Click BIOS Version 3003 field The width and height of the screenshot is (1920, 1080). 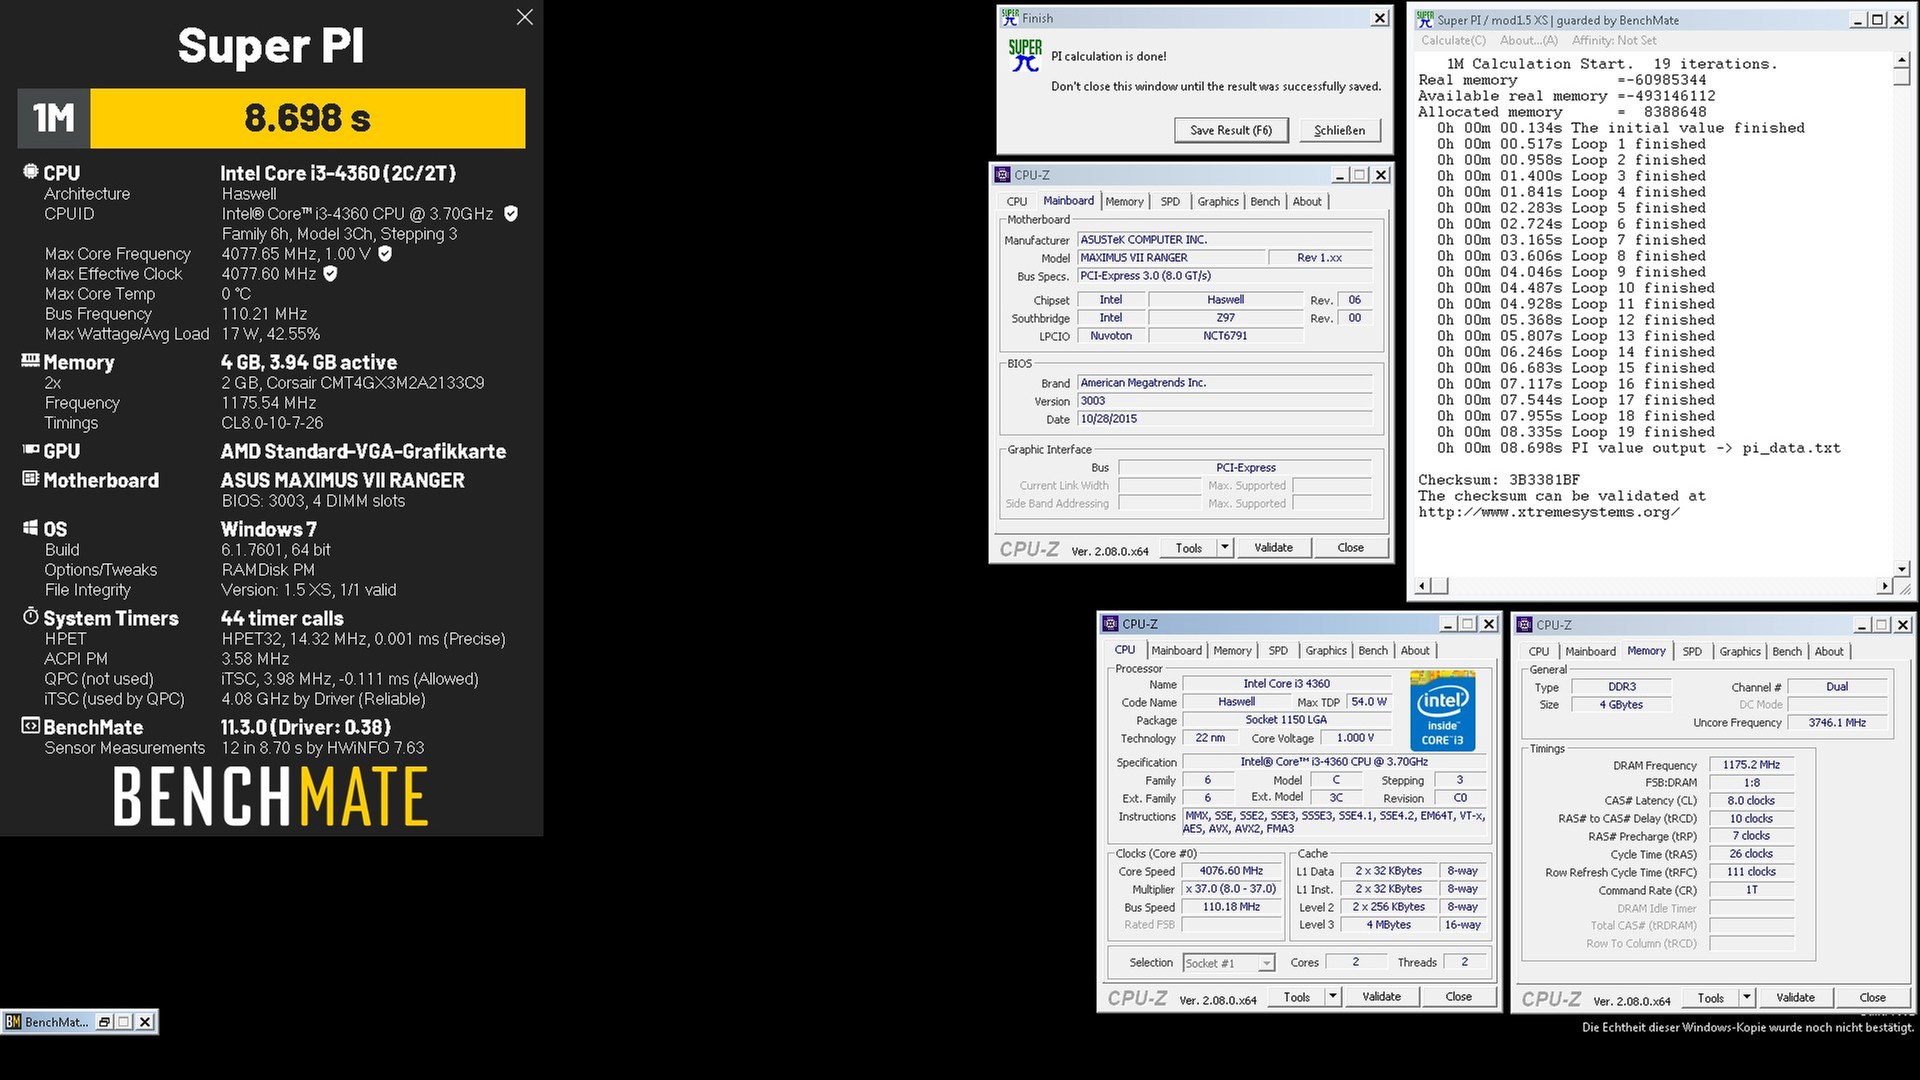(1225, 401)
